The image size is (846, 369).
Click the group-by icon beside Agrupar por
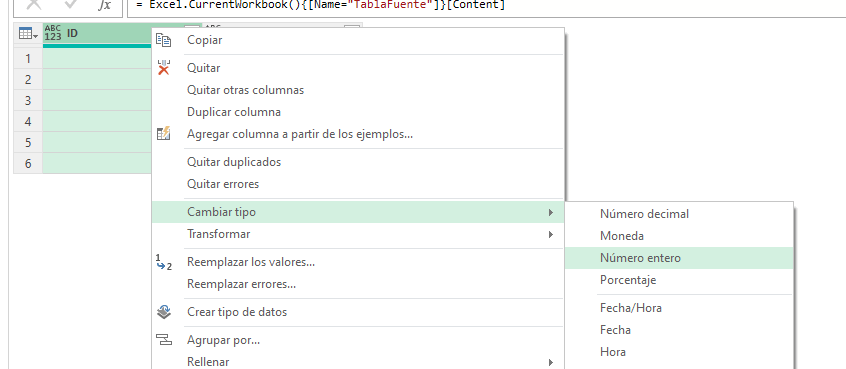click(163, 340)
